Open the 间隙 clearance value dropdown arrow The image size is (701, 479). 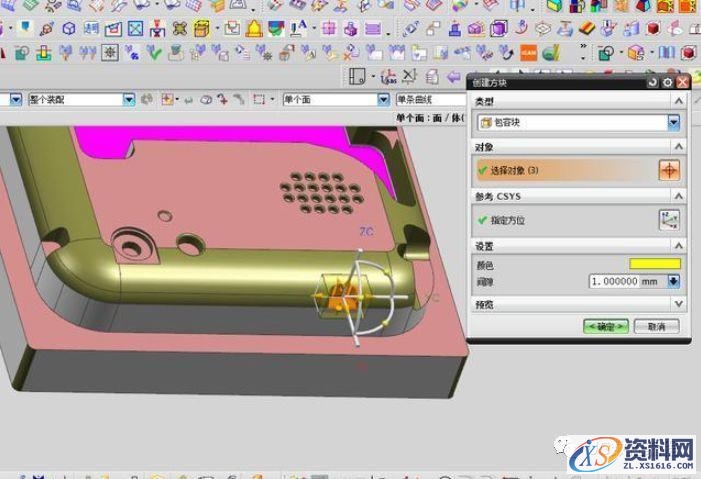click(673, 281)
